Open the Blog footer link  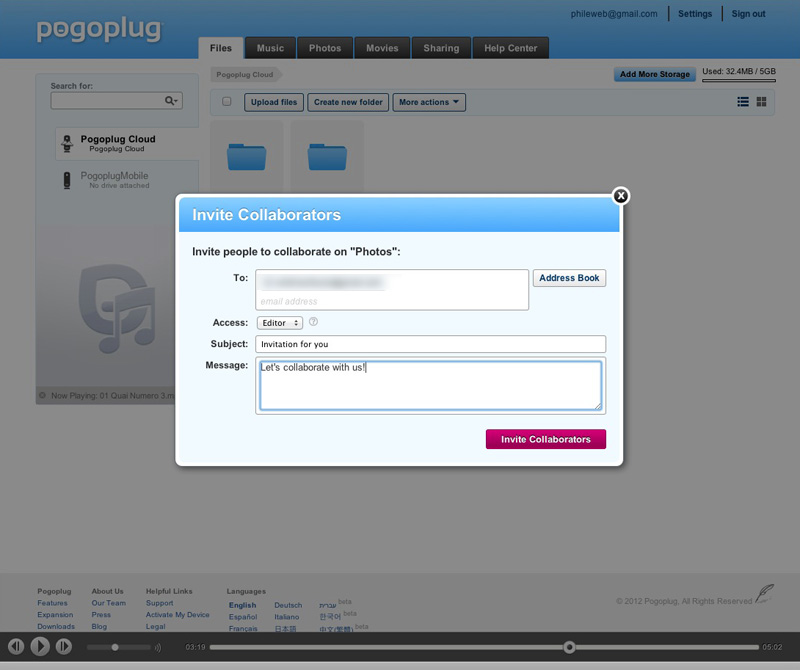click(99, 627)
